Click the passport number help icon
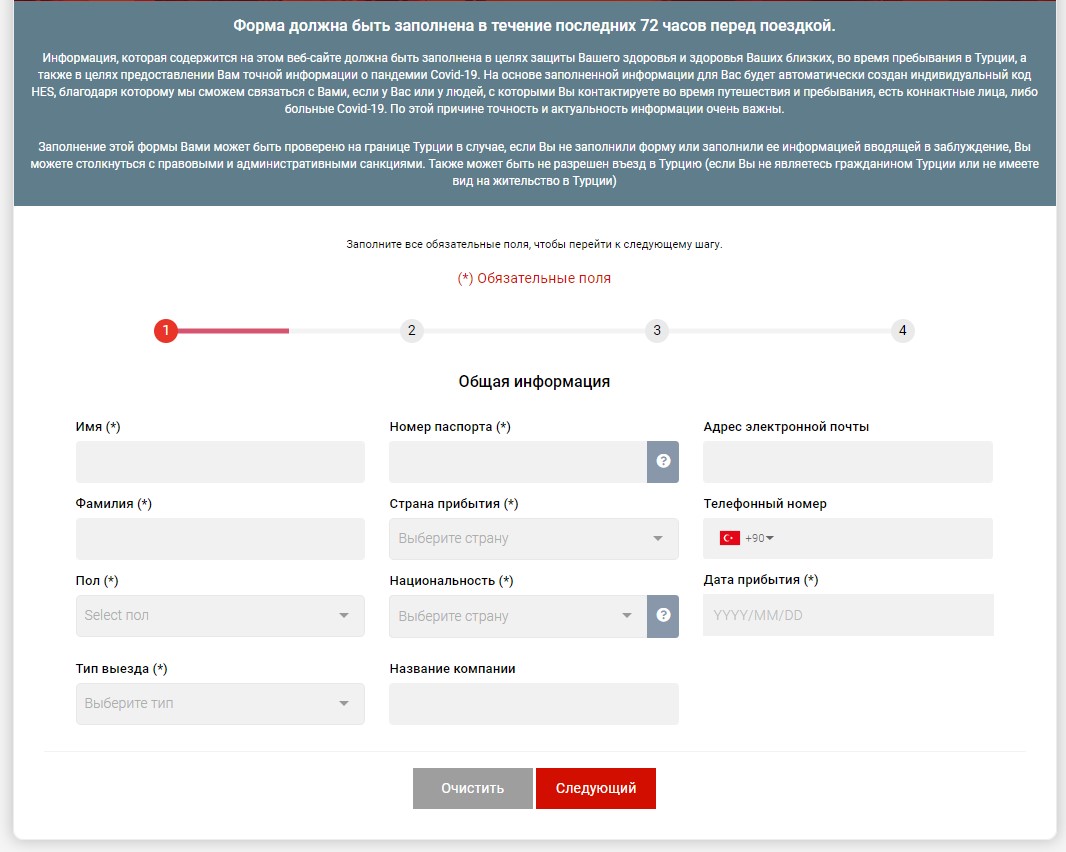 (662, 462)
